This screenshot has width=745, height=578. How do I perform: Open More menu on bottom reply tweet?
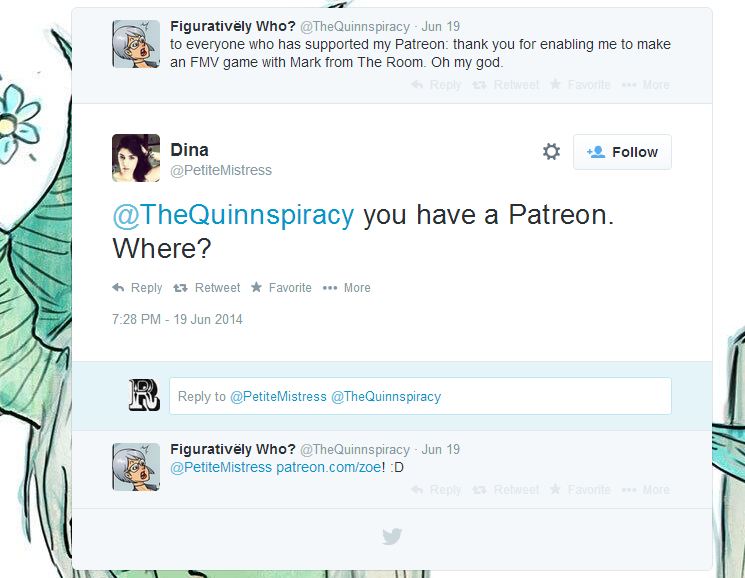[646, 490]
